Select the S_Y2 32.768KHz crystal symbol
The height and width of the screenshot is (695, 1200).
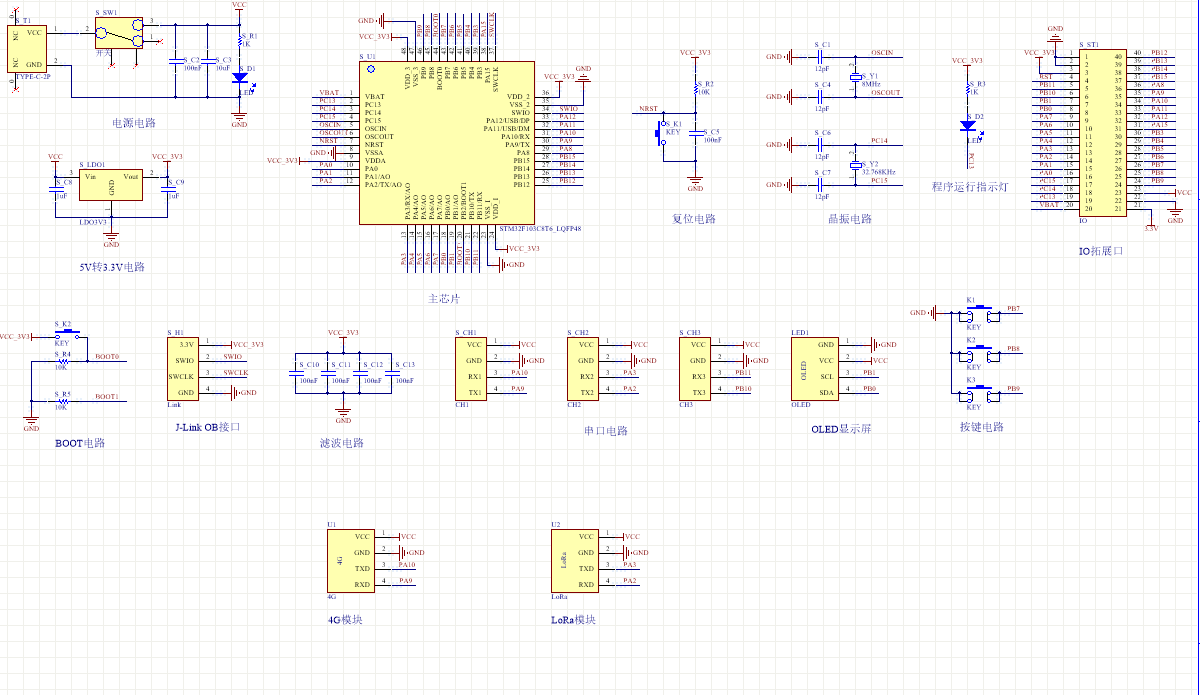pos(856,165)
